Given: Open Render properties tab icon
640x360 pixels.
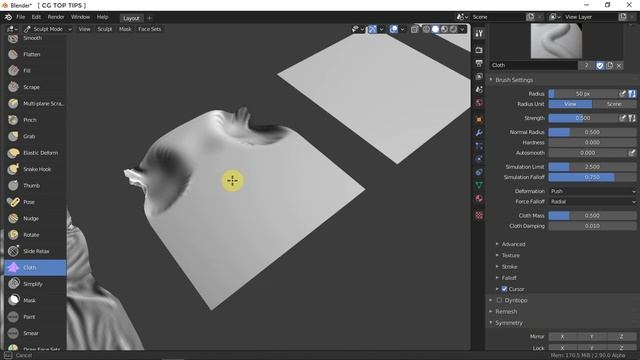Looking at the screenshot, I should click(479, 50).
